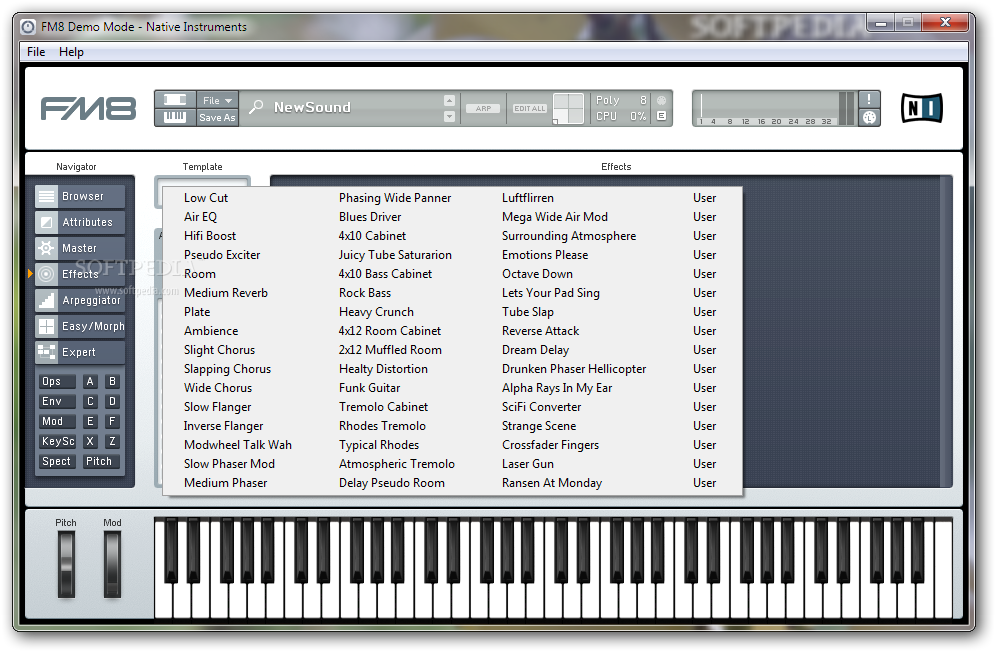Click the clock icon below the exclamation button

tap(869, 118)
